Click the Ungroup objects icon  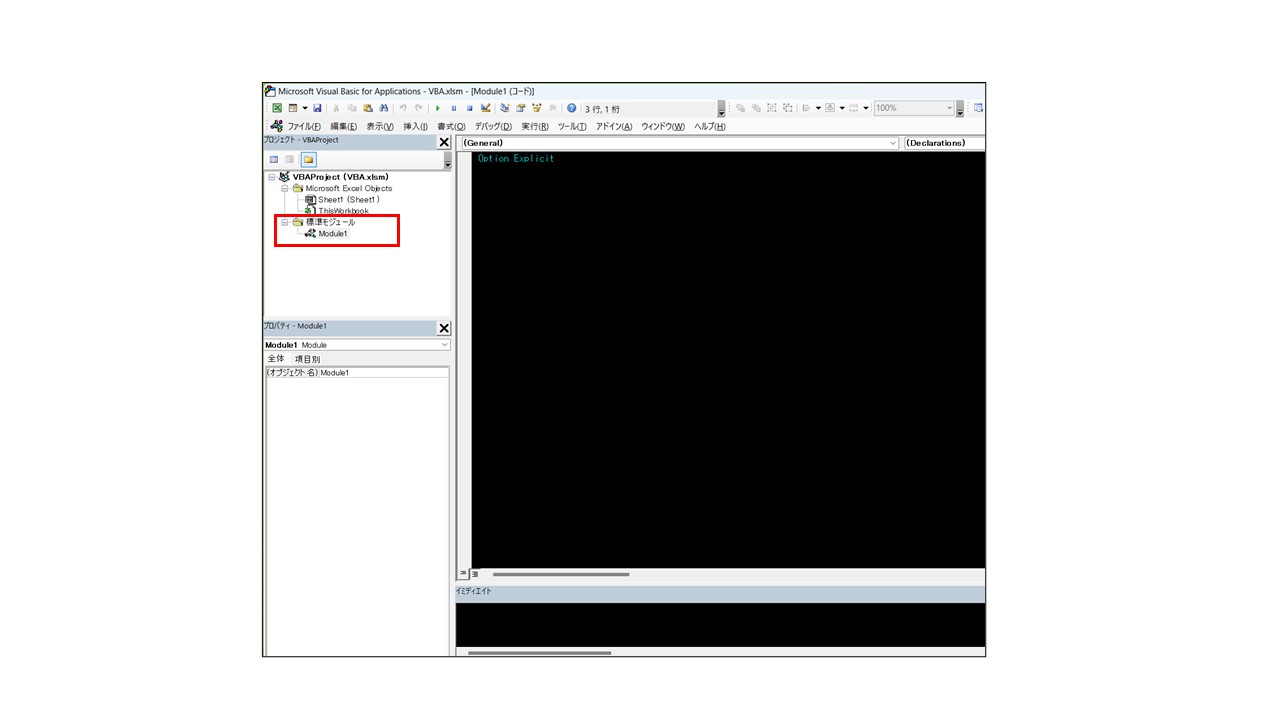point(787,108)
